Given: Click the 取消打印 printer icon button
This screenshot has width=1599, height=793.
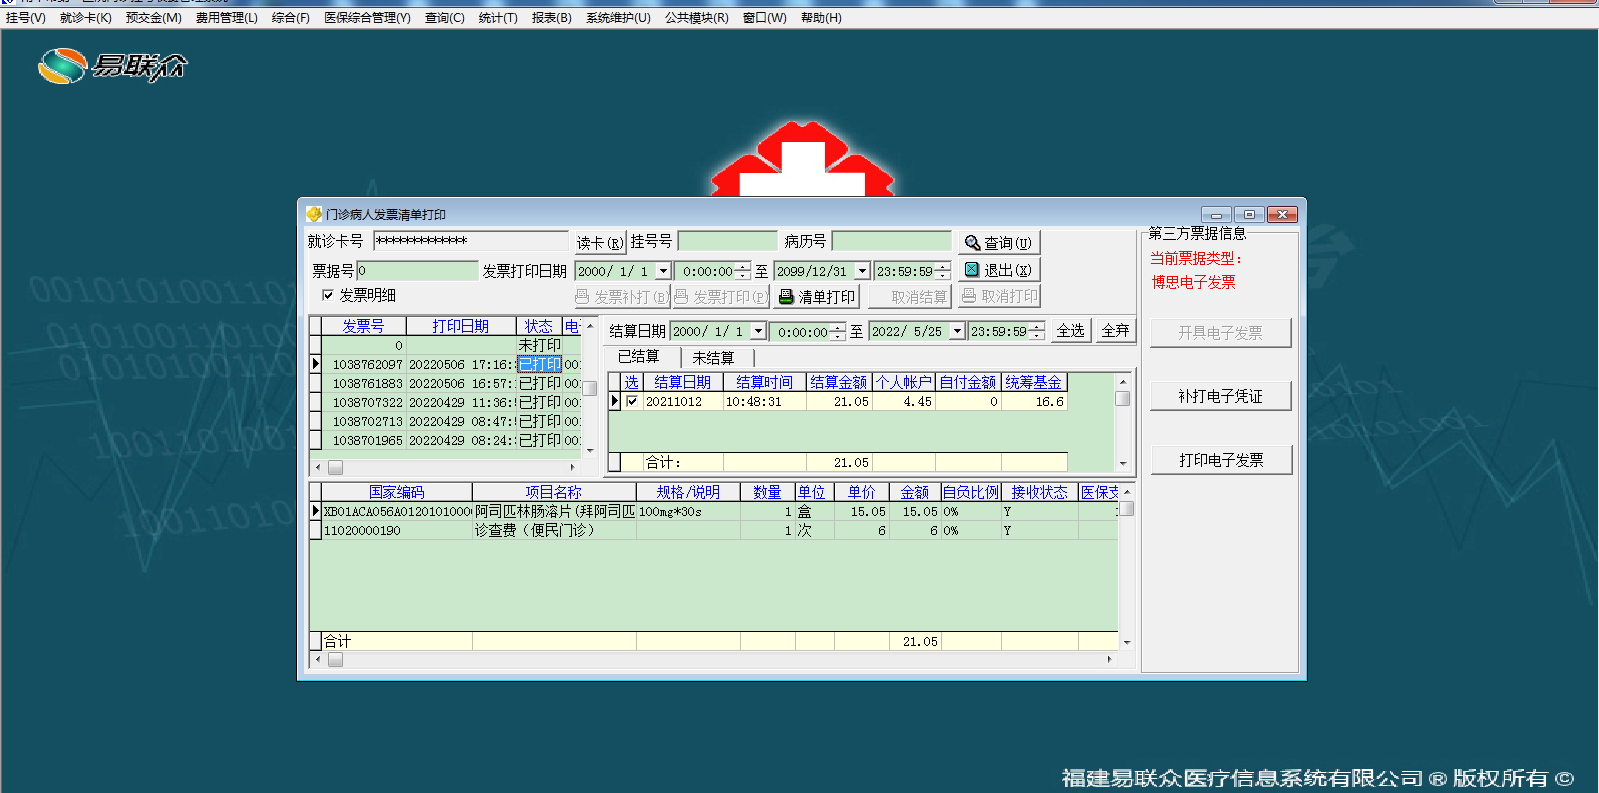Looking at the screenshot, I should coord(999,297).
